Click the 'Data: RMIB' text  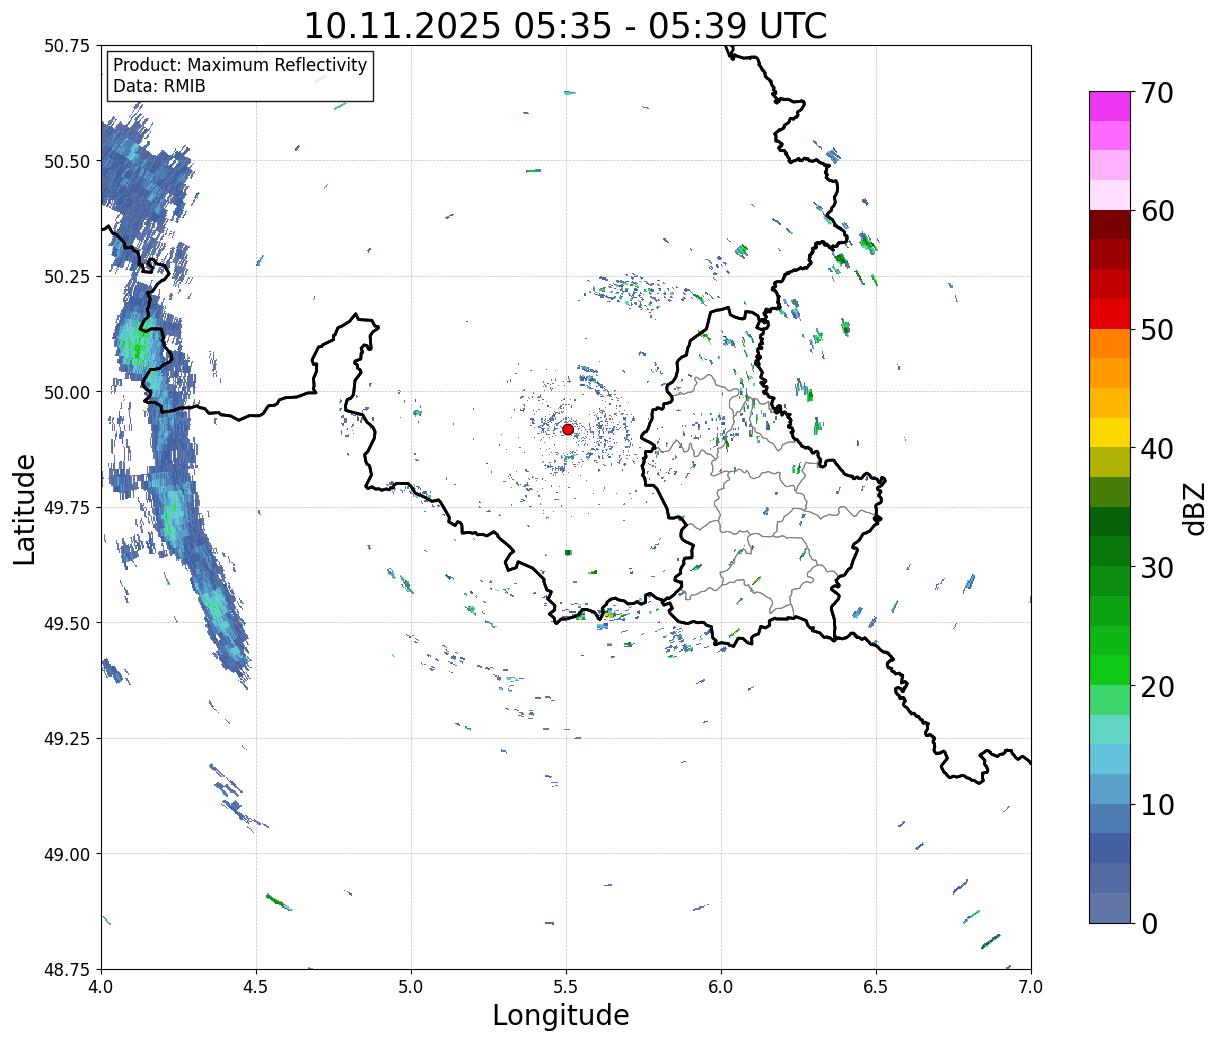pos(159,86)
